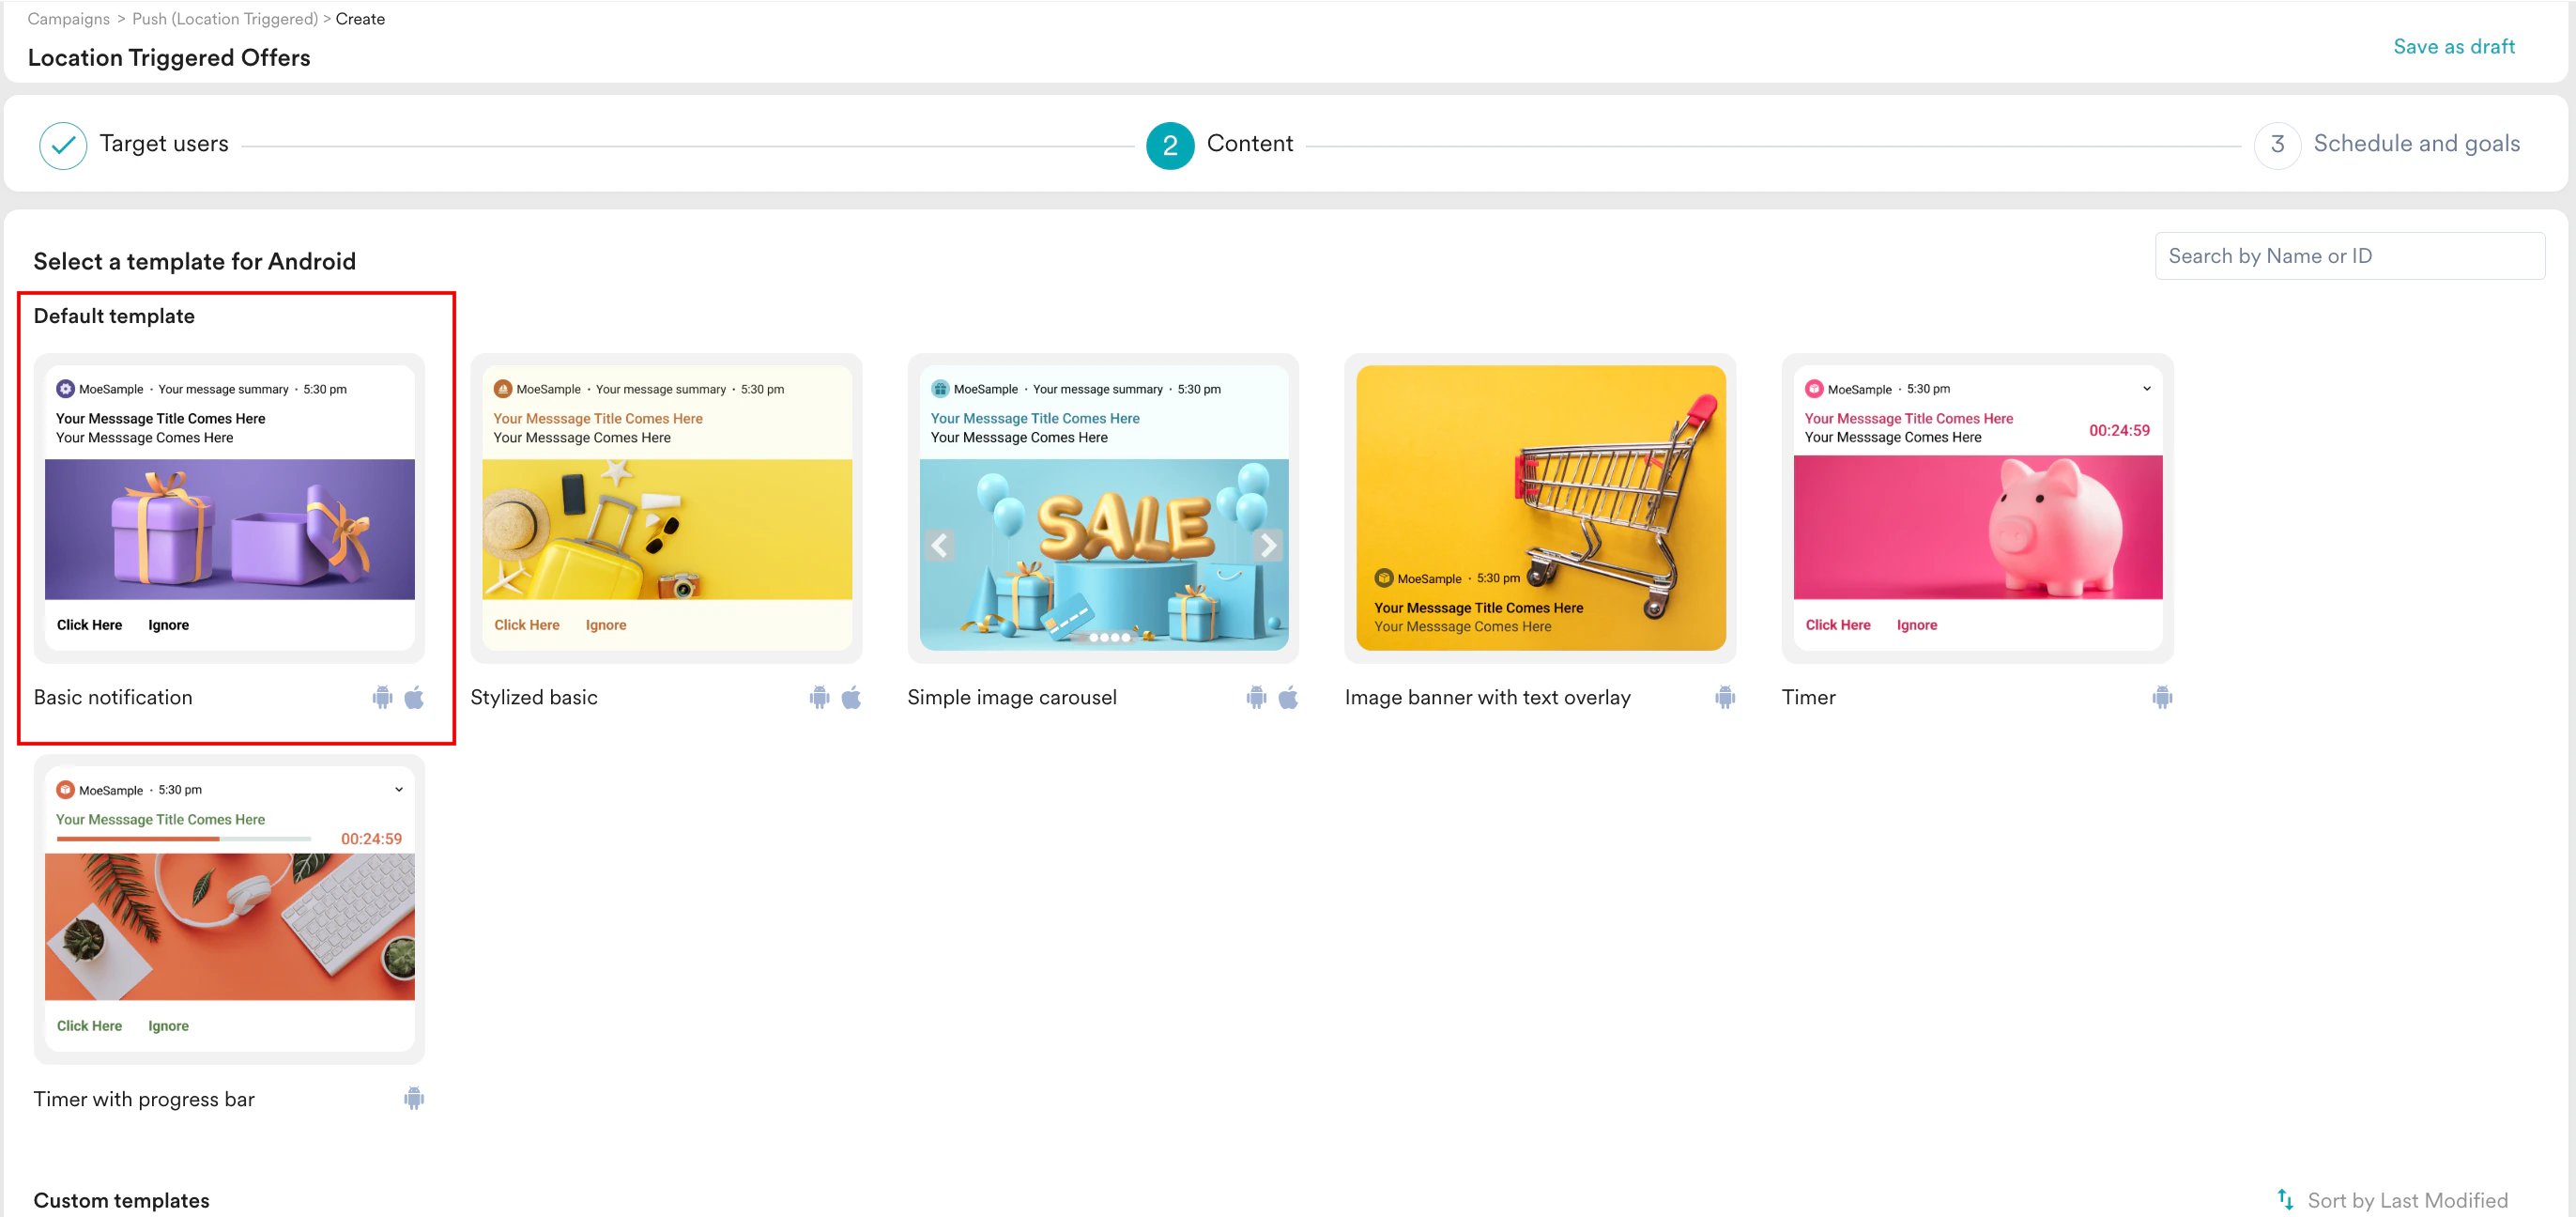The image size is (2576, 1217).
Task: Click progress bar in Timer with progress bar template
Action: 184,838
